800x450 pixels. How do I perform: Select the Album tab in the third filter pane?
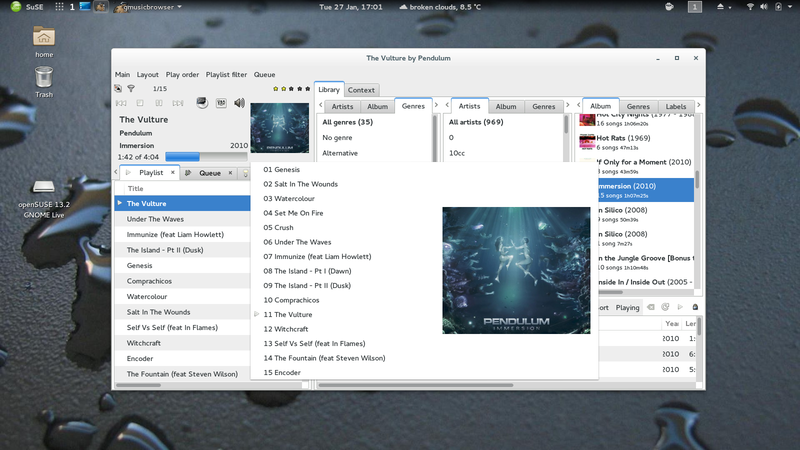click(601, 106)
